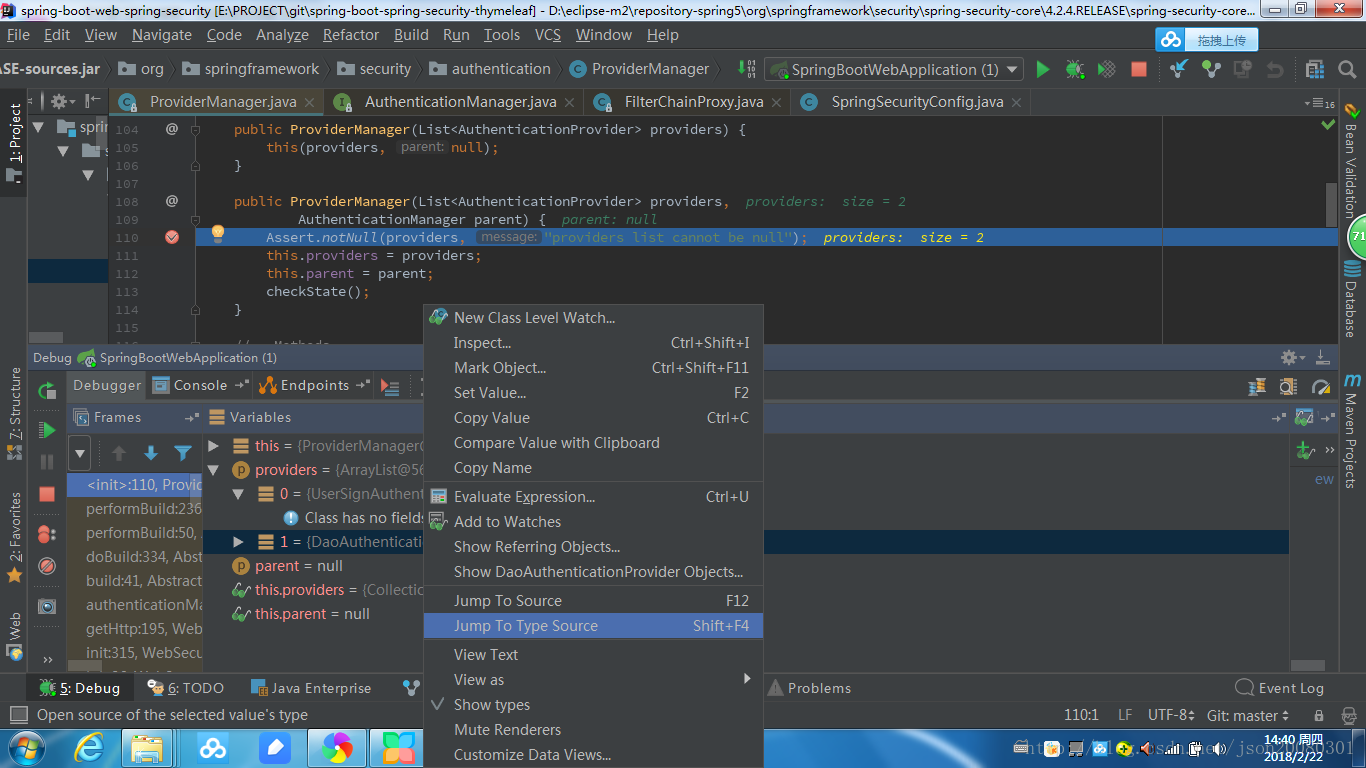Mute breakpoints in the Debug panel

click(47, 566)
